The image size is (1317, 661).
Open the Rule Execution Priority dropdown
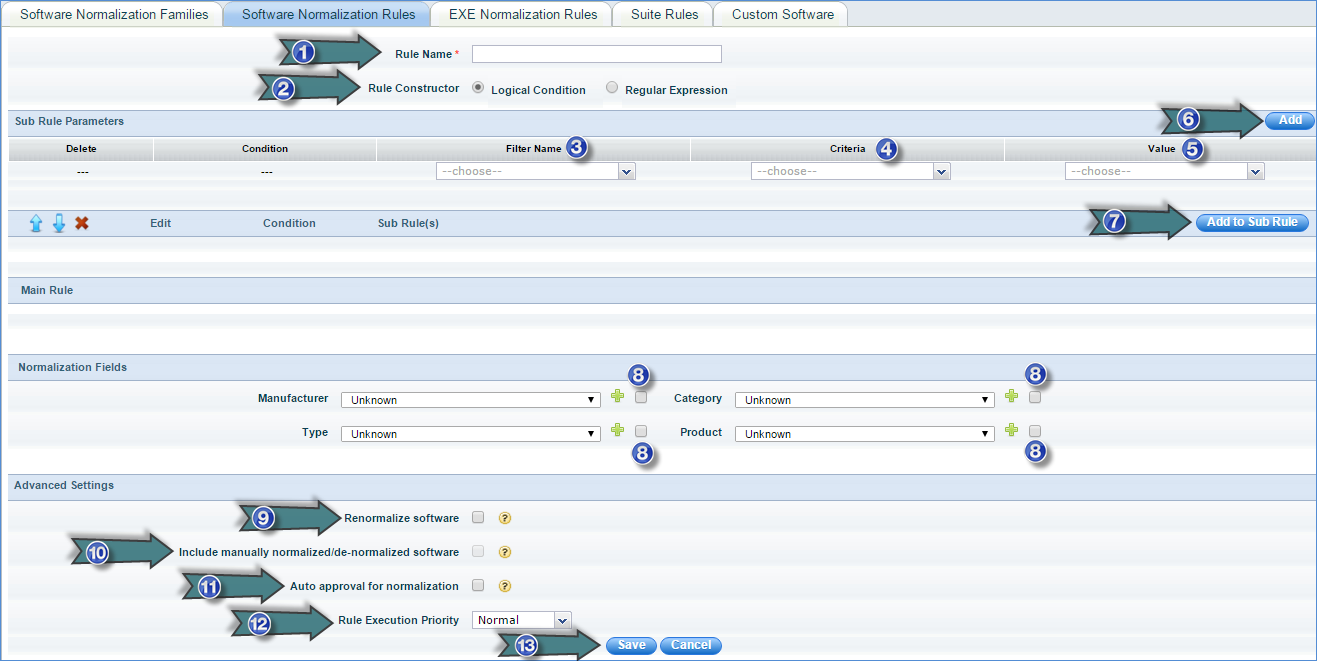click(x=521, y=620)
